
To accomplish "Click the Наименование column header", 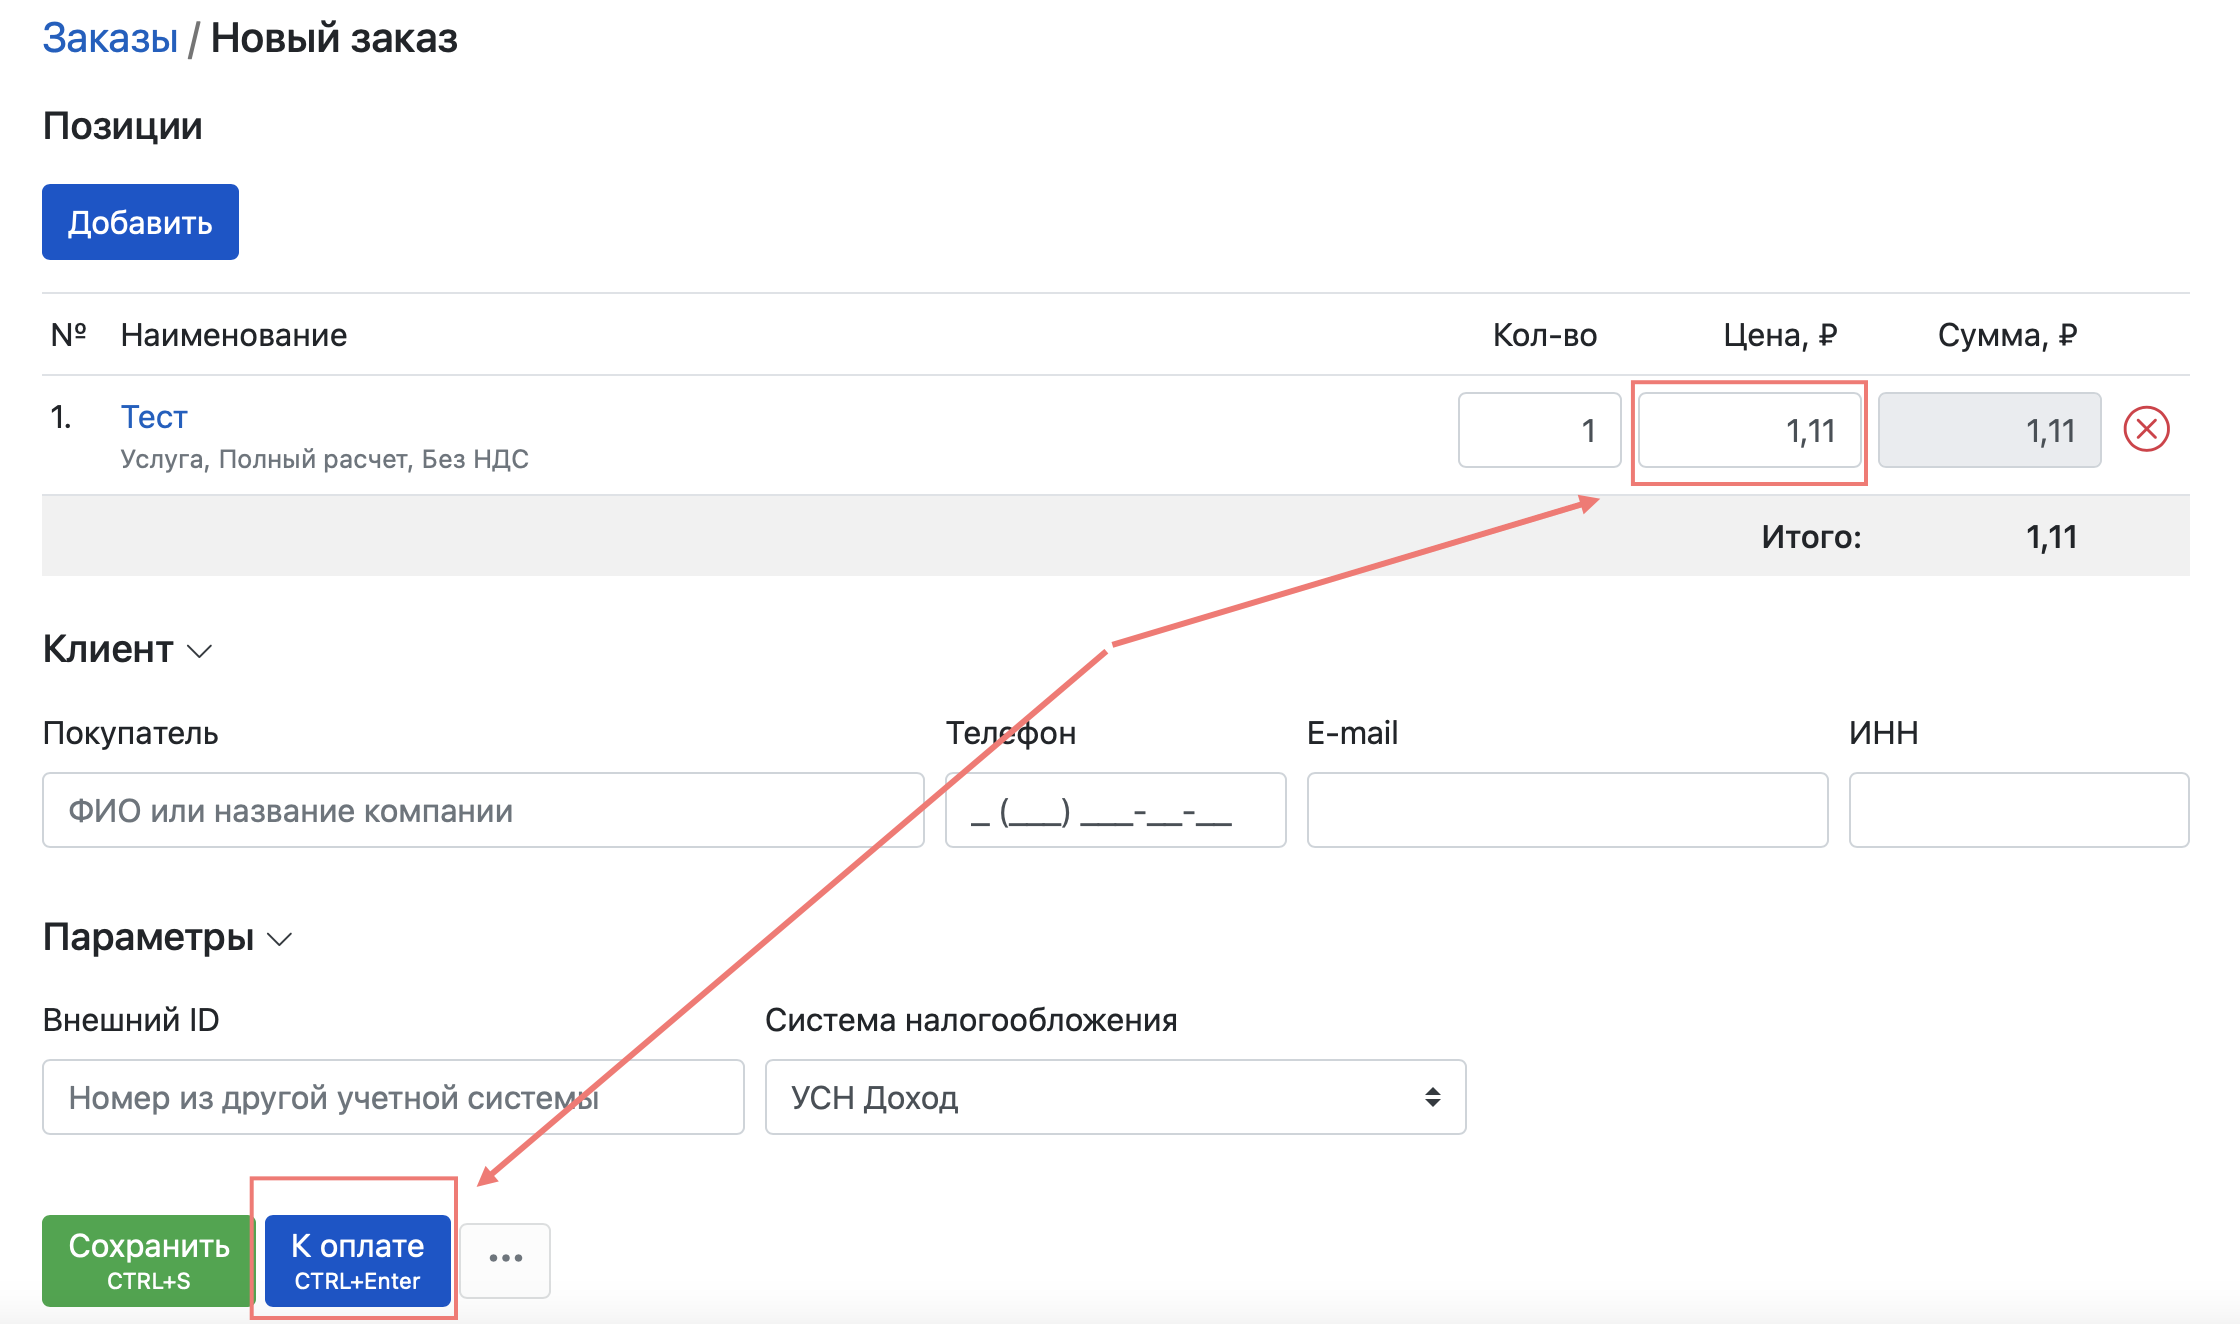I will tap(234, 335).
